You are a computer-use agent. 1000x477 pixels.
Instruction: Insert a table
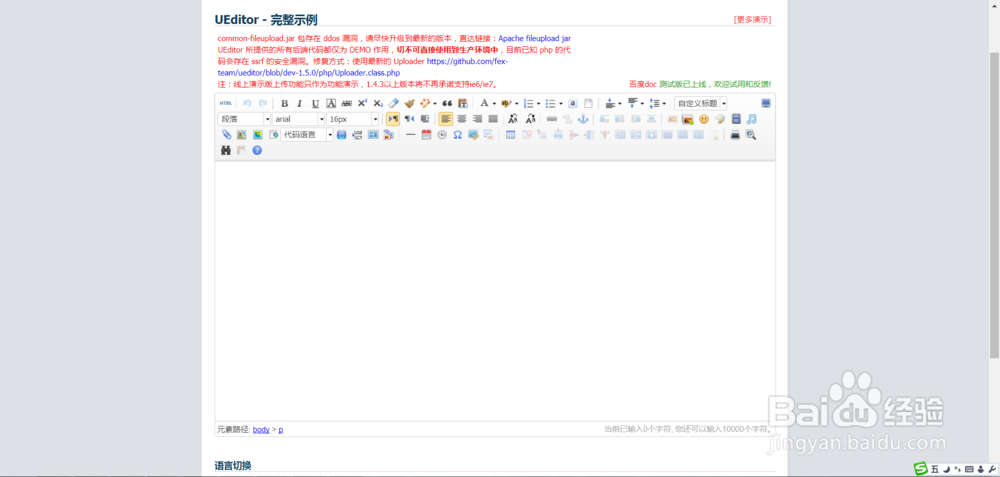pos(510,135)
